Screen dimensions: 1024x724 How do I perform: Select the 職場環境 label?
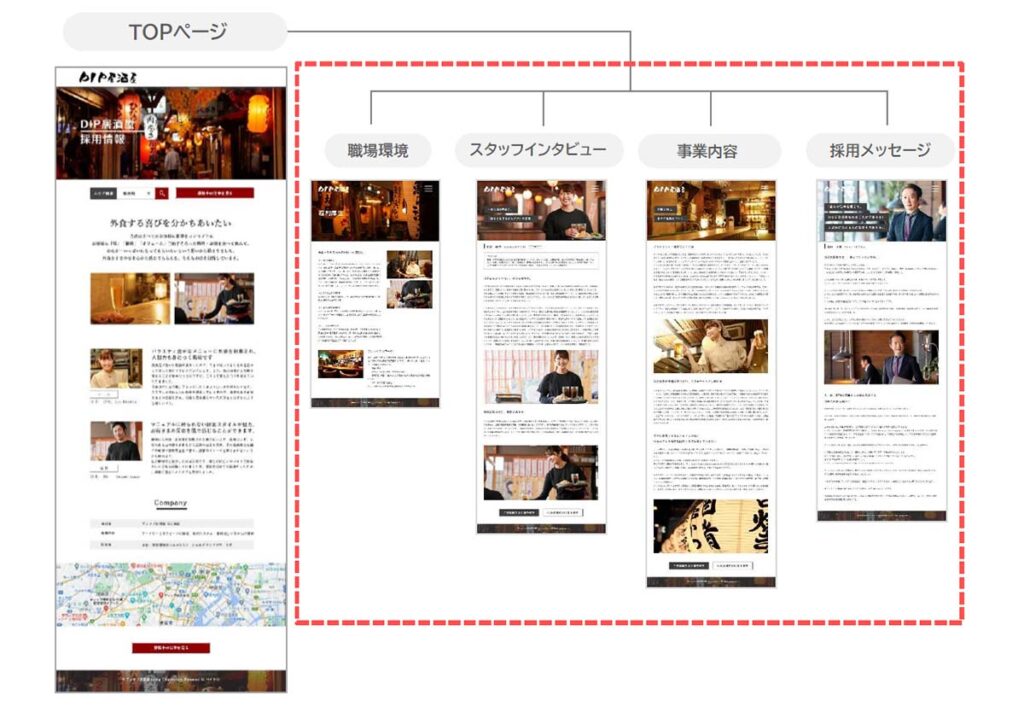(x=376, y=151)
